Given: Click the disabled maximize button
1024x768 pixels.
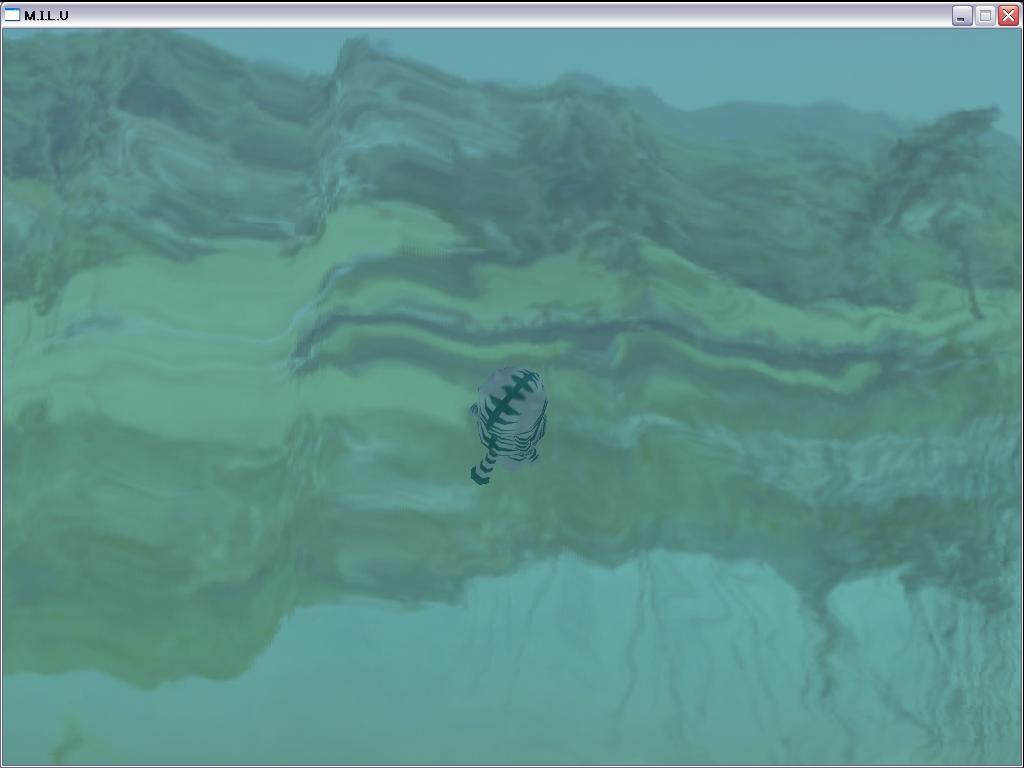Looking at the screenshot, I should [985, 15].
